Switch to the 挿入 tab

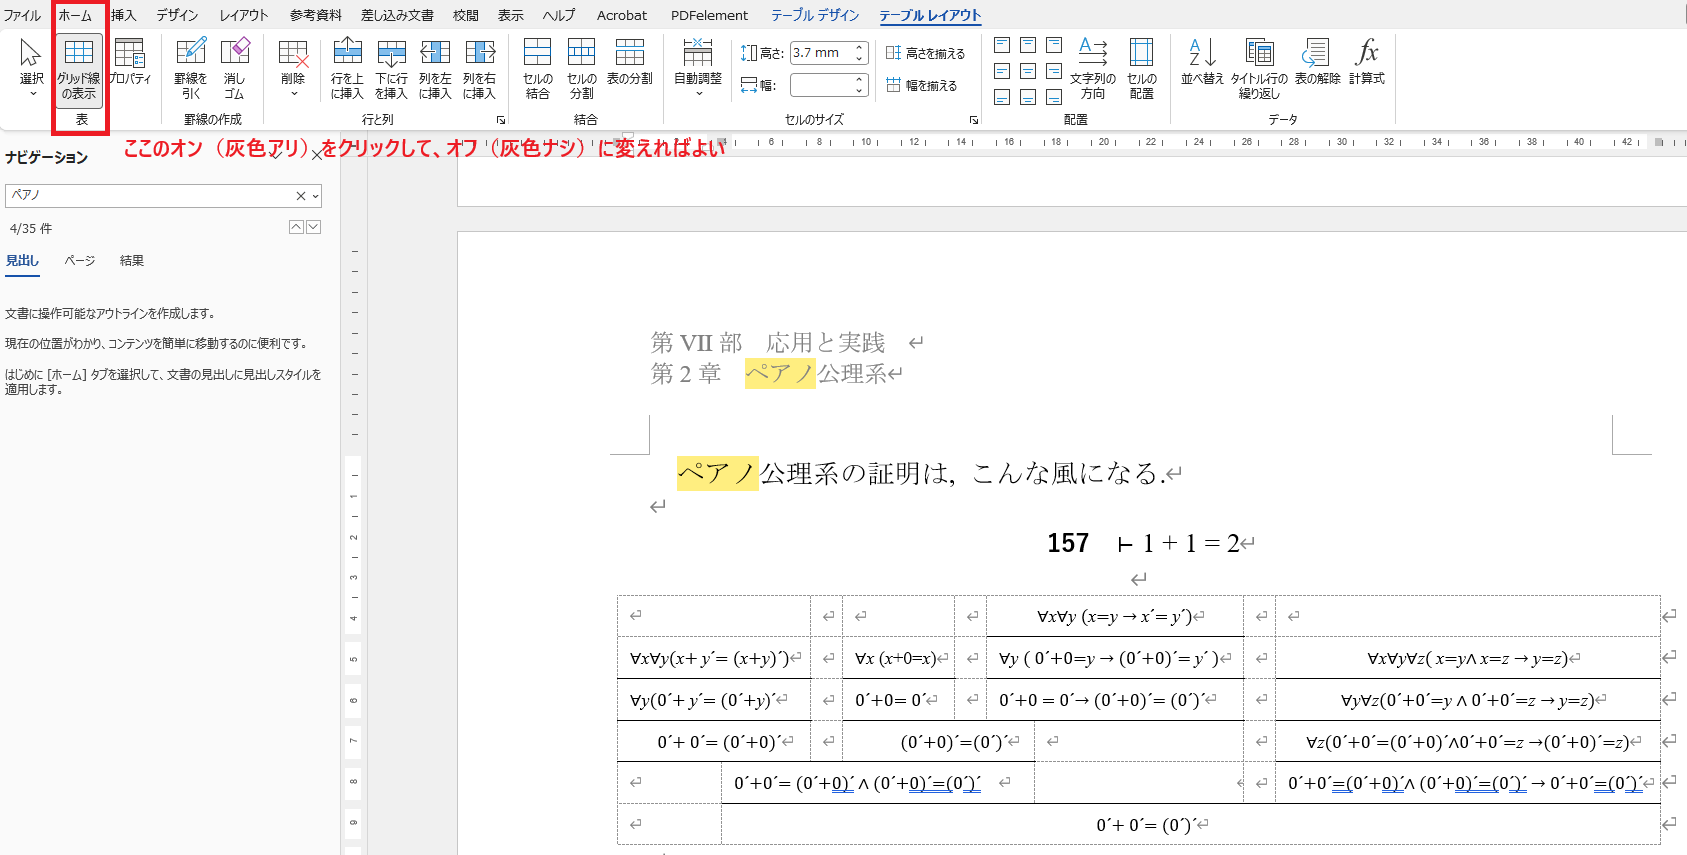tap(124, 15)
